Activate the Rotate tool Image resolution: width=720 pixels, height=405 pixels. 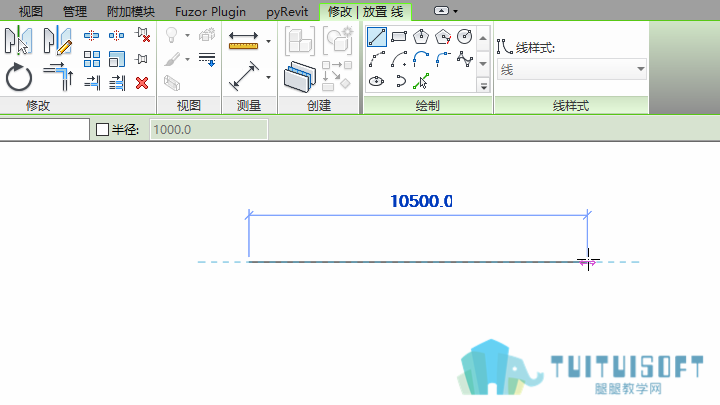point(19,76)
